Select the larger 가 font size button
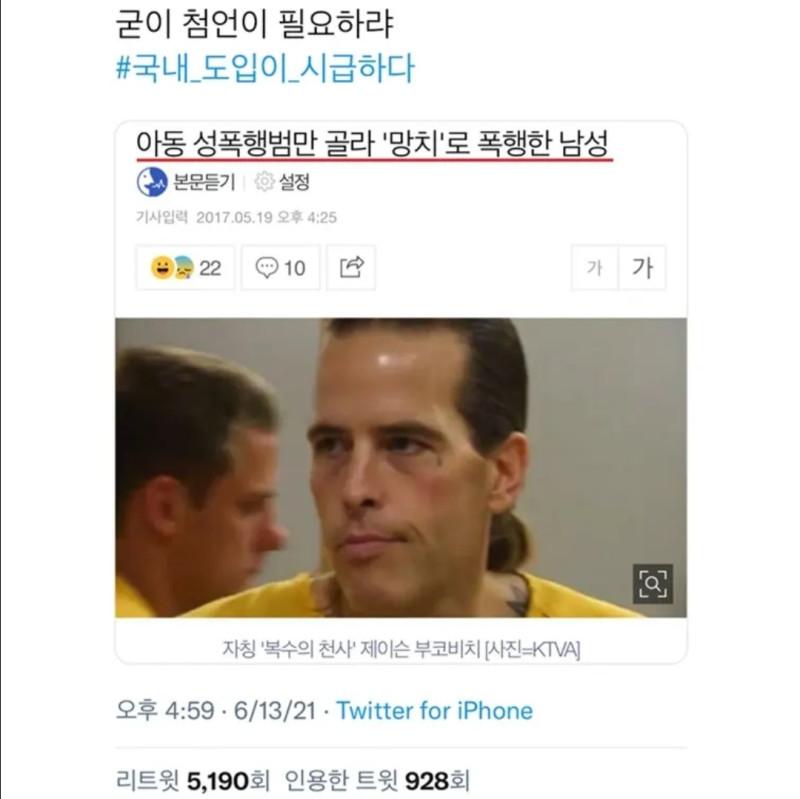The width and height of the screenshot is (800, 799). [642, 268]
